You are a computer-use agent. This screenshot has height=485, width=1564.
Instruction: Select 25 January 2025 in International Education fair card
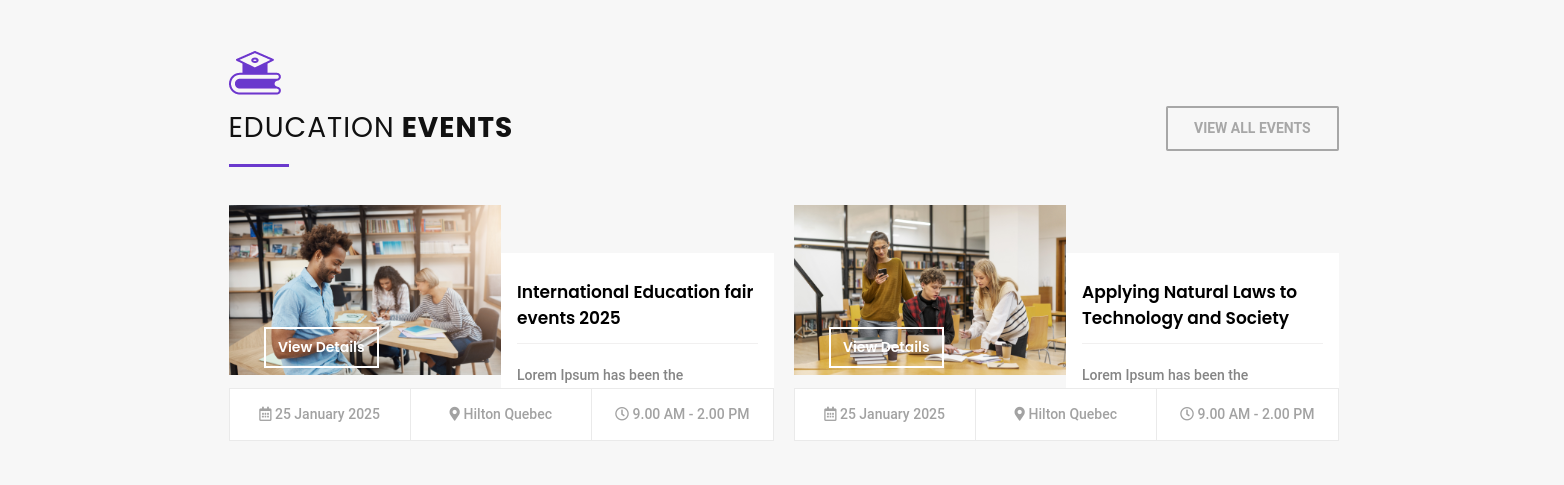(x=327, y=414)
